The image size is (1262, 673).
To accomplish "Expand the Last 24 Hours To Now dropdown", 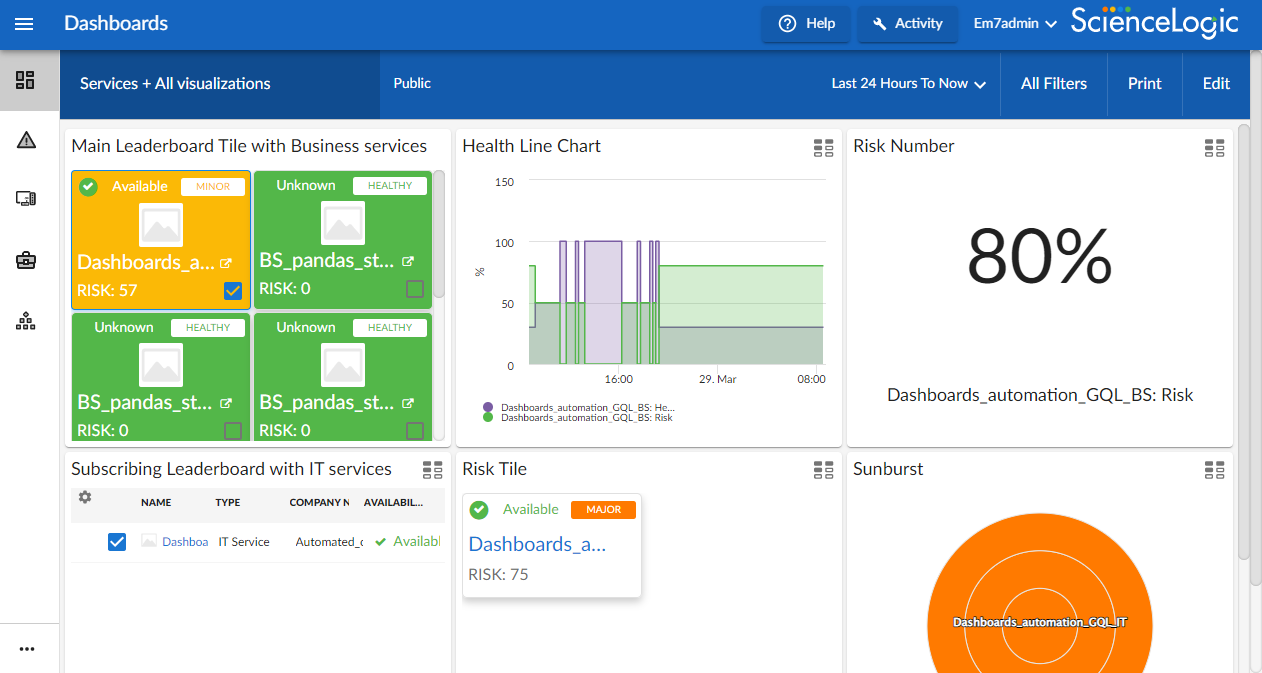I will click(908, 84).
